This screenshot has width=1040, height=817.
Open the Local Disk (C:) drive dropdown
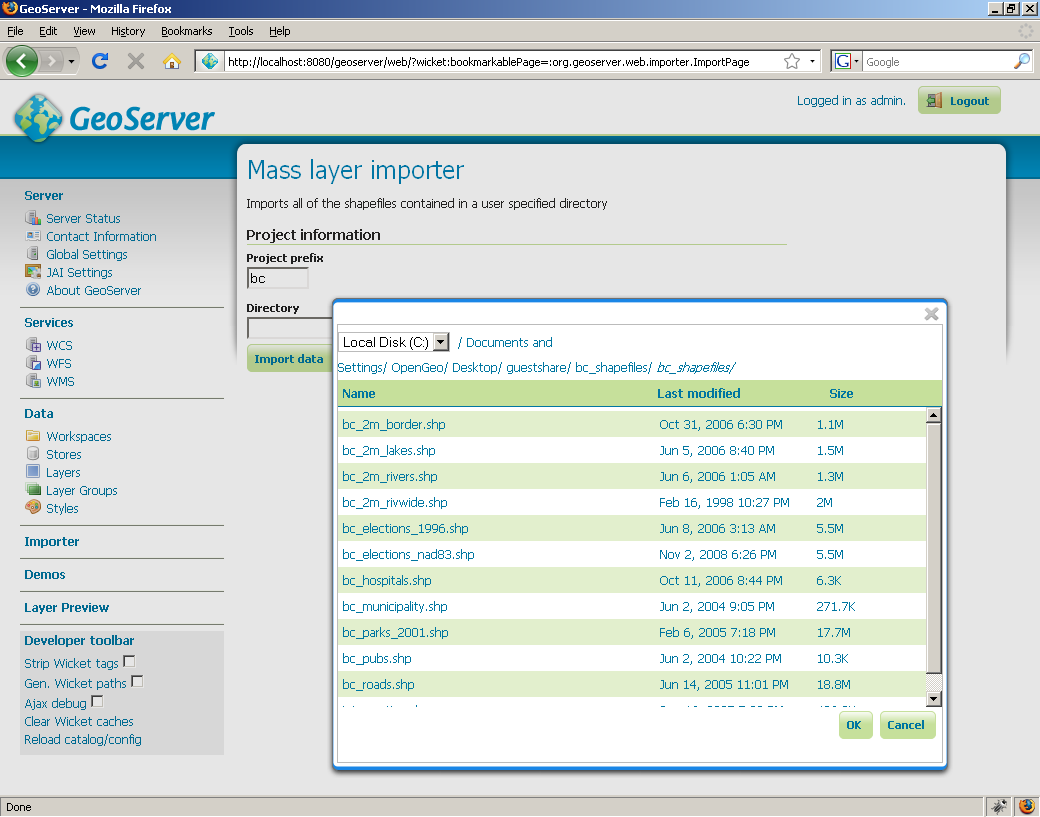pyautogui.click(x=441, y=342)
